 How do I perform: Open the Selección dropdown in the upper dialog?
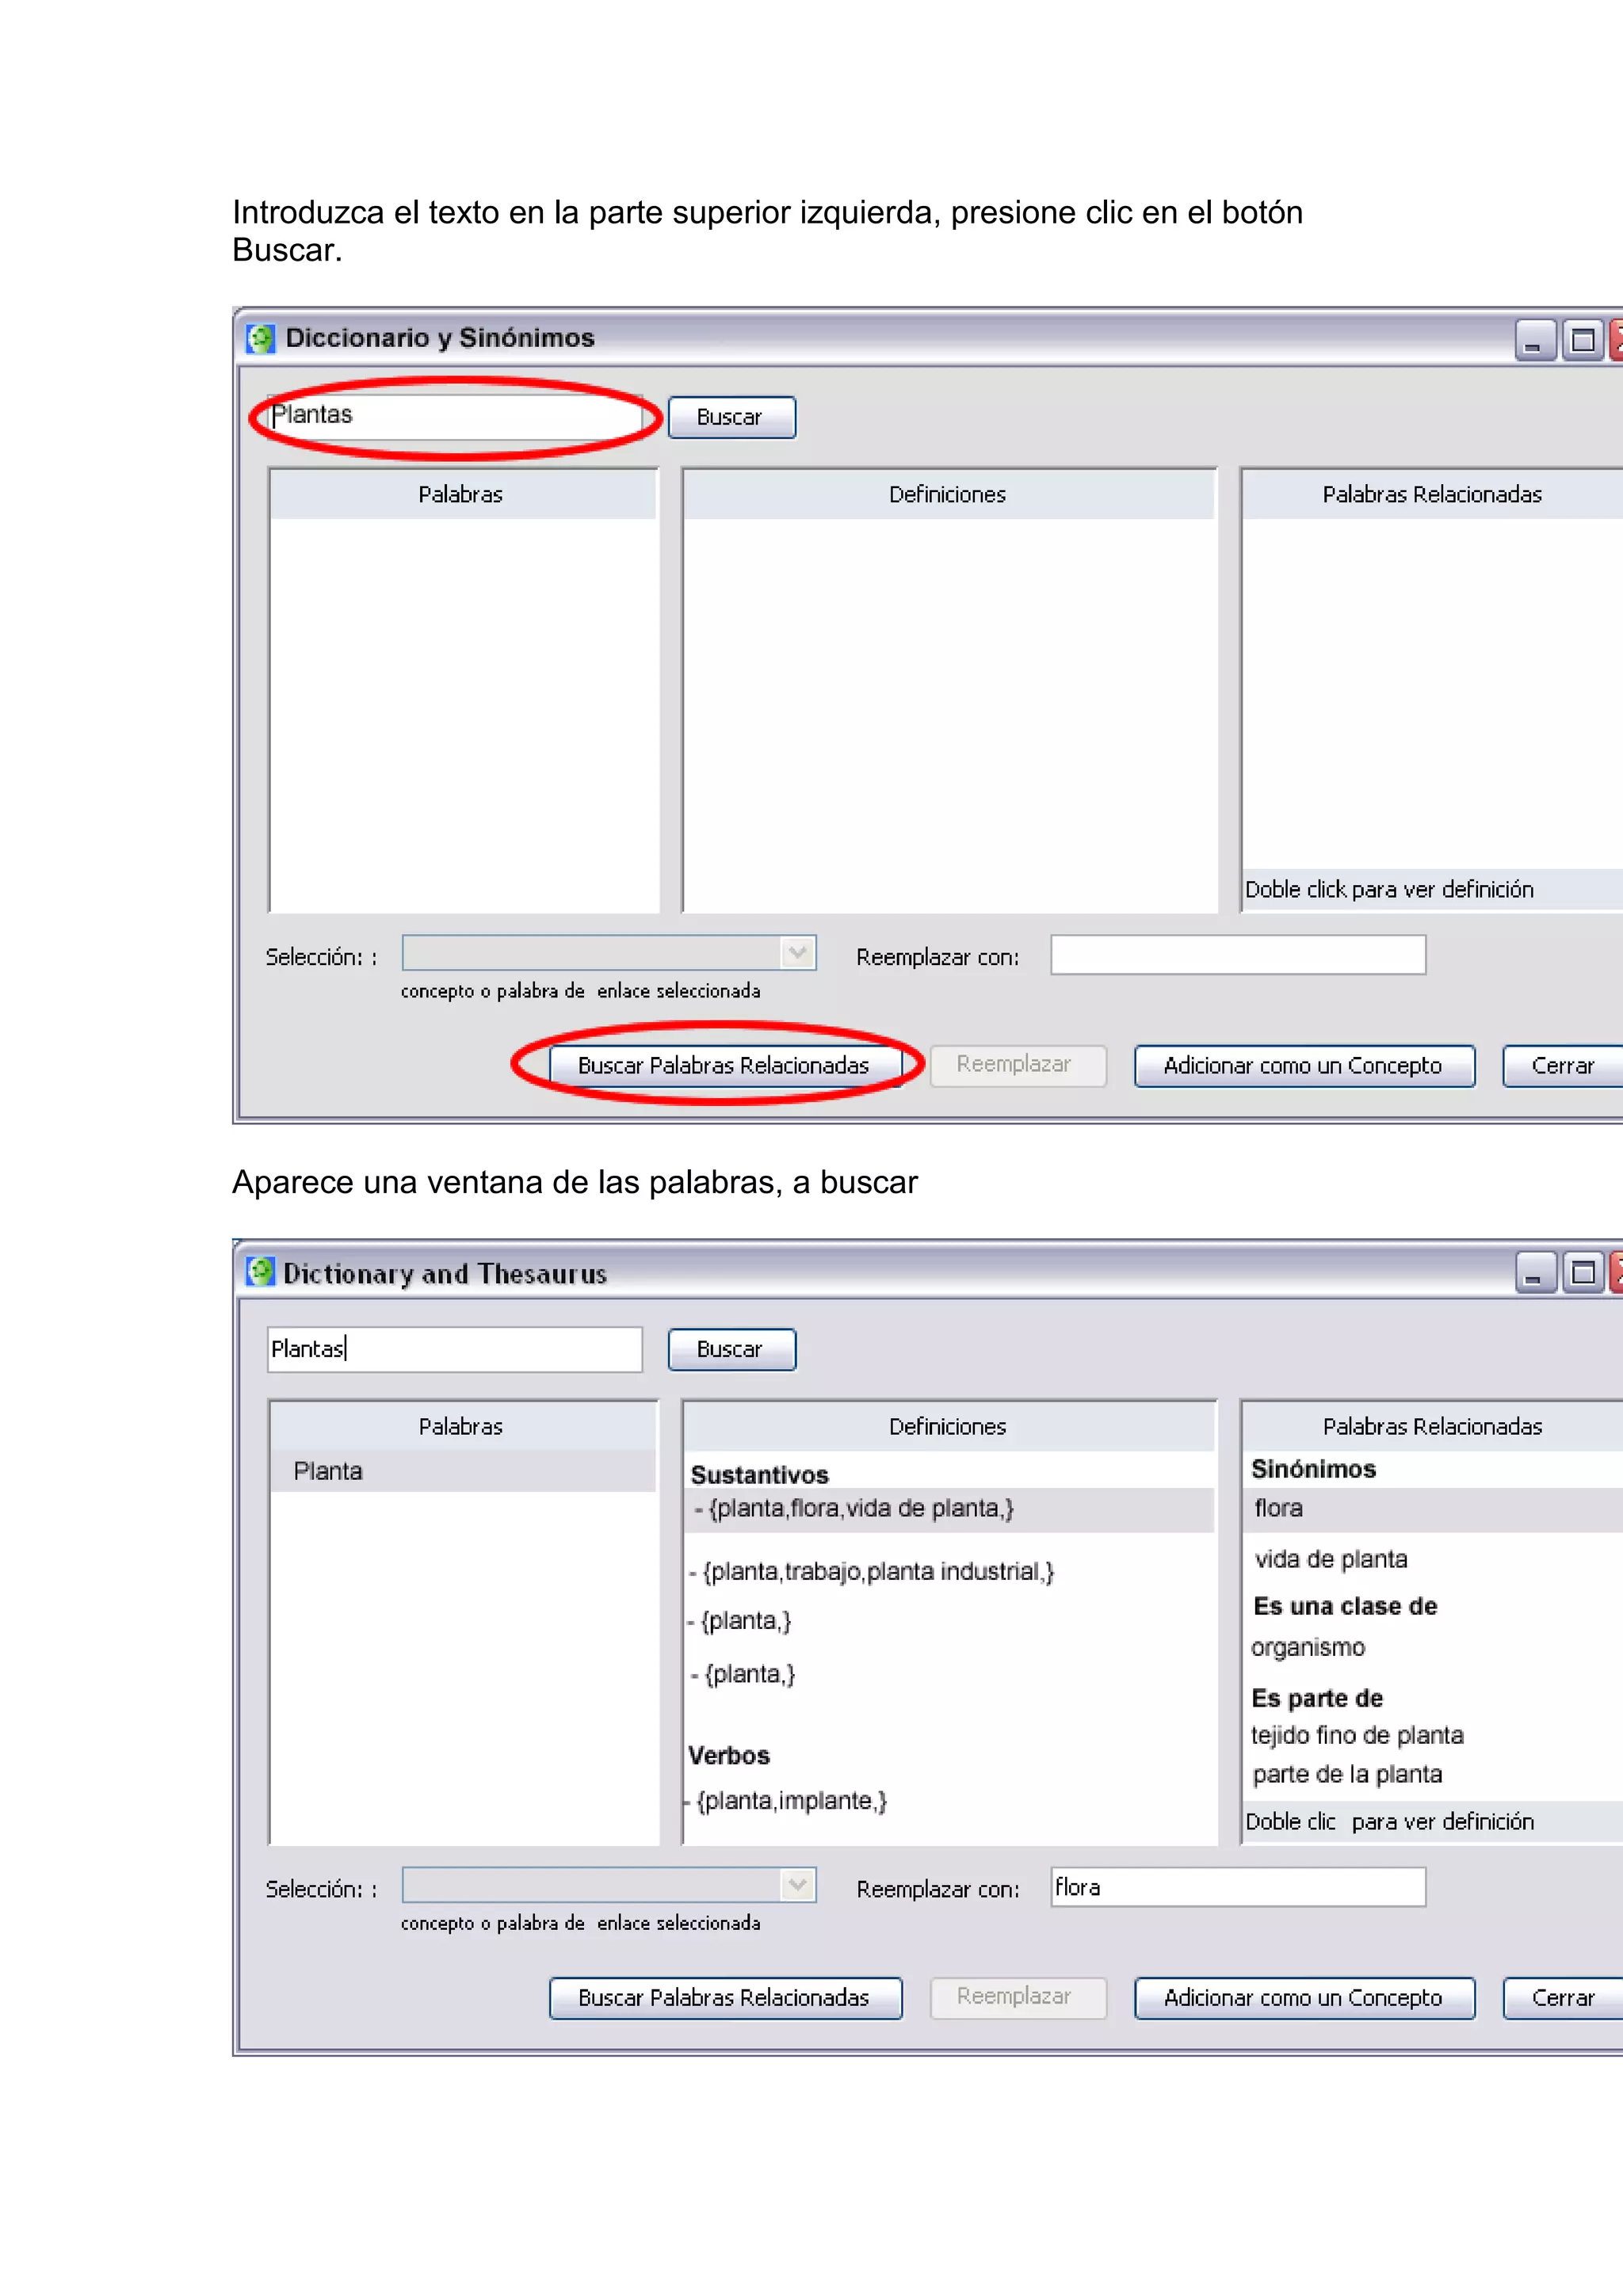(x=797, y=953)
